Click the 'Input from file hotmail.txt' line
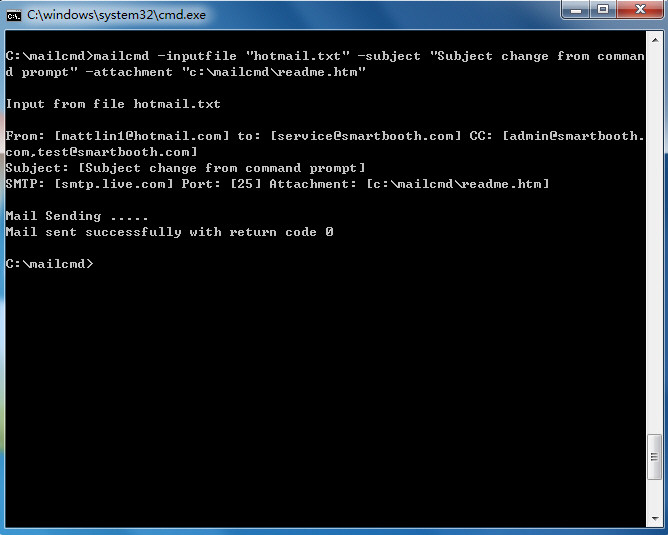This screenshot has height=535, width=668. (113, 104)
